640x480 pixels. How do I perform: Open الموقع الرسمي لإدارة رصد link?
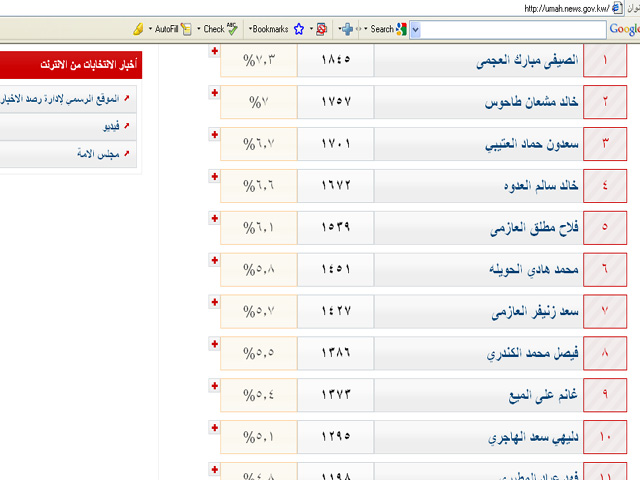[63, 99]
